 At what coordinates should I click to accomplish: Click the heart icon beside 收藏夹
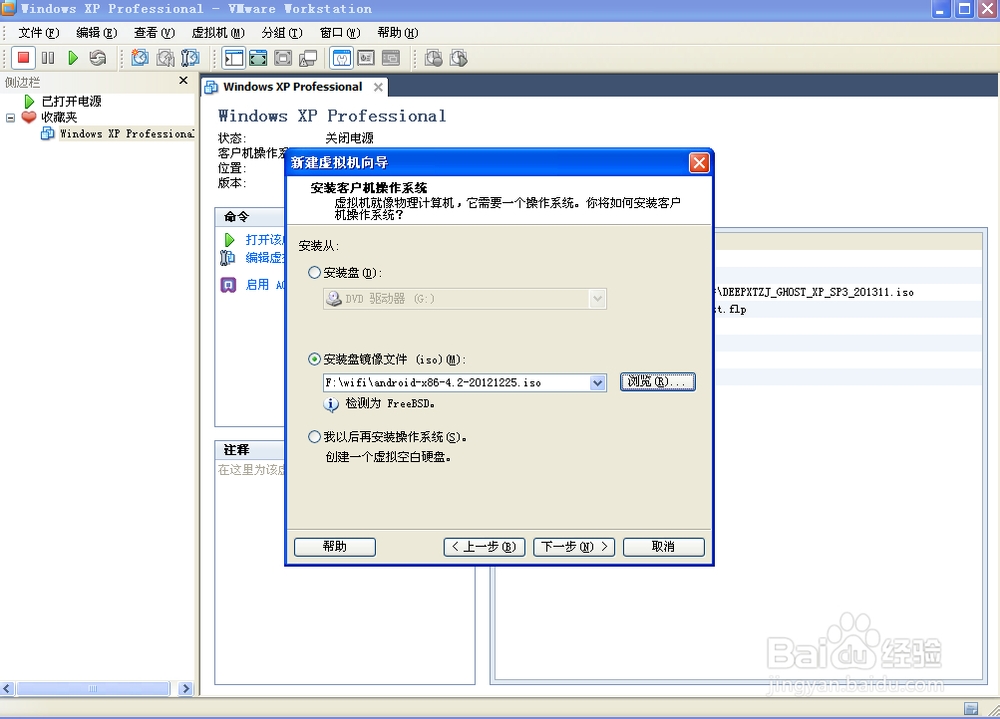point(29,117)
